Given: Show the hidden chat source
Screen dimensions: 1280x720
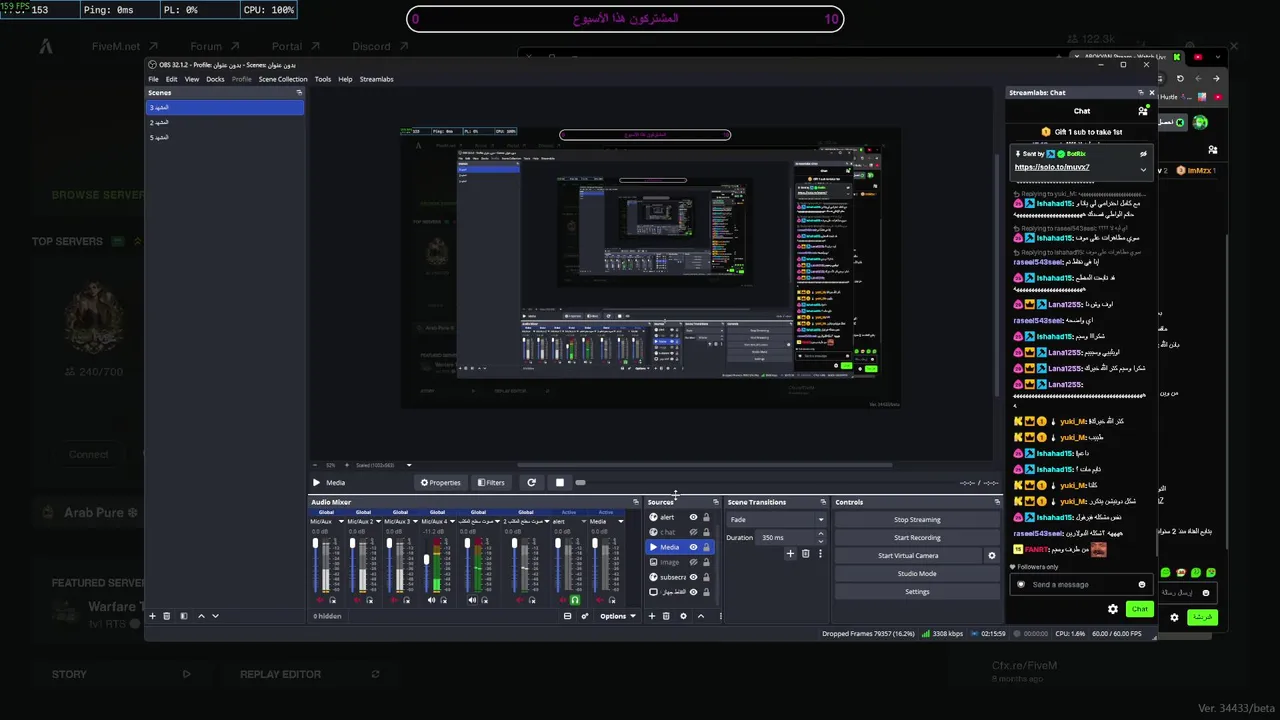Looking at the screenshot, I should 693,532.
